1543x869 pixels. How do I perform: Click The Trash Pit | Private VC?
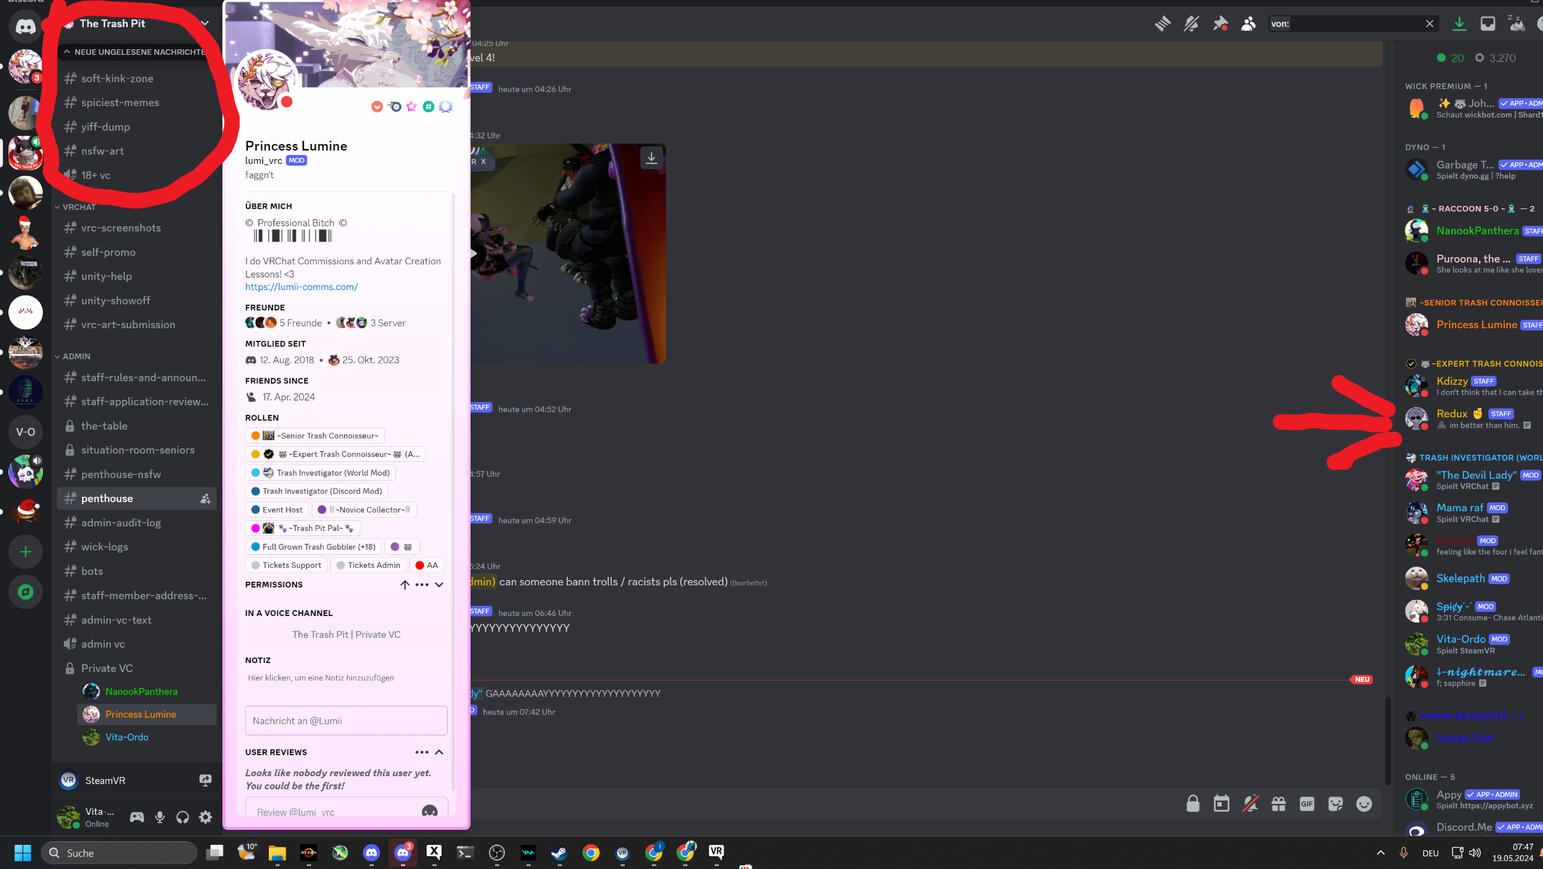point(346,635)
